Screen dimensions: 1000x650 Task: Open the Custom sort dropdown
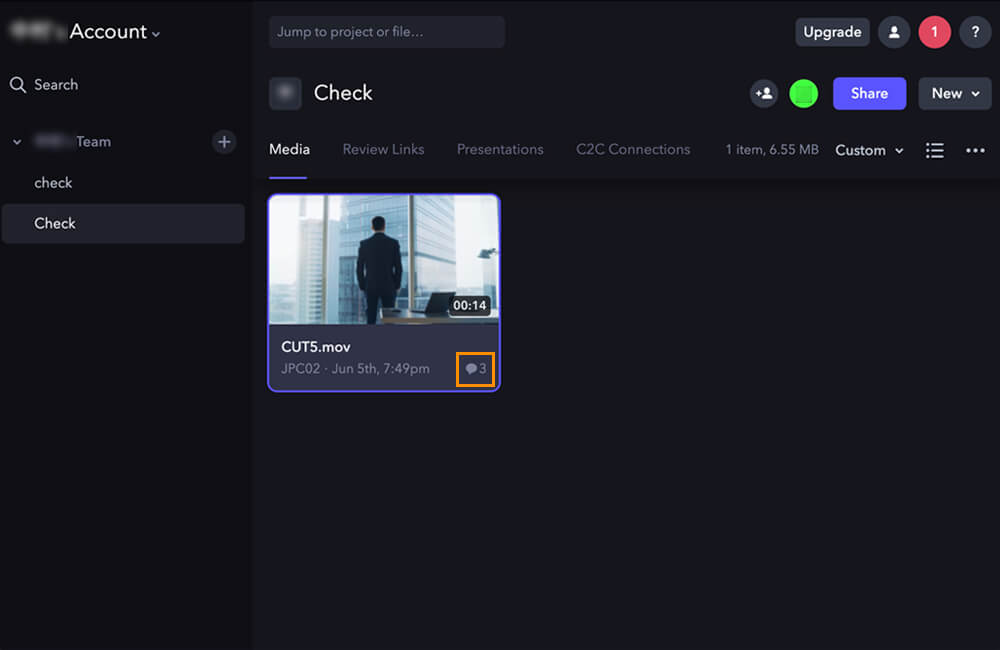coord(869,150)
